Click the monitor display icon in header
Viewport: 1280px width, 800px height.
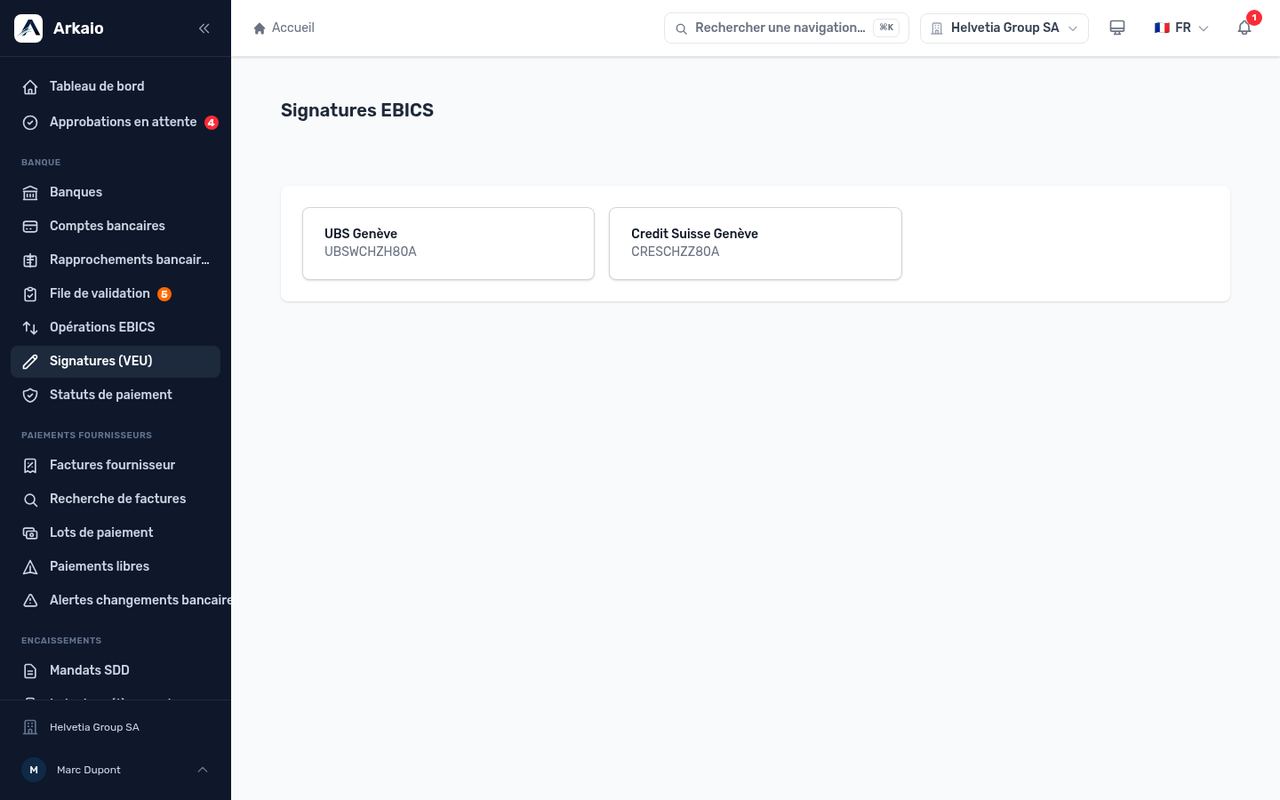(1117, 28)
